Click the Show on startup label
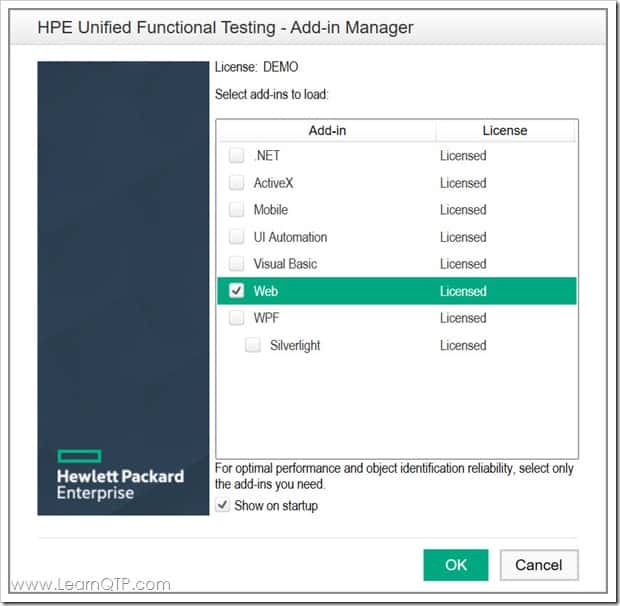Viewport: 620px width, 606px height. 276,506
